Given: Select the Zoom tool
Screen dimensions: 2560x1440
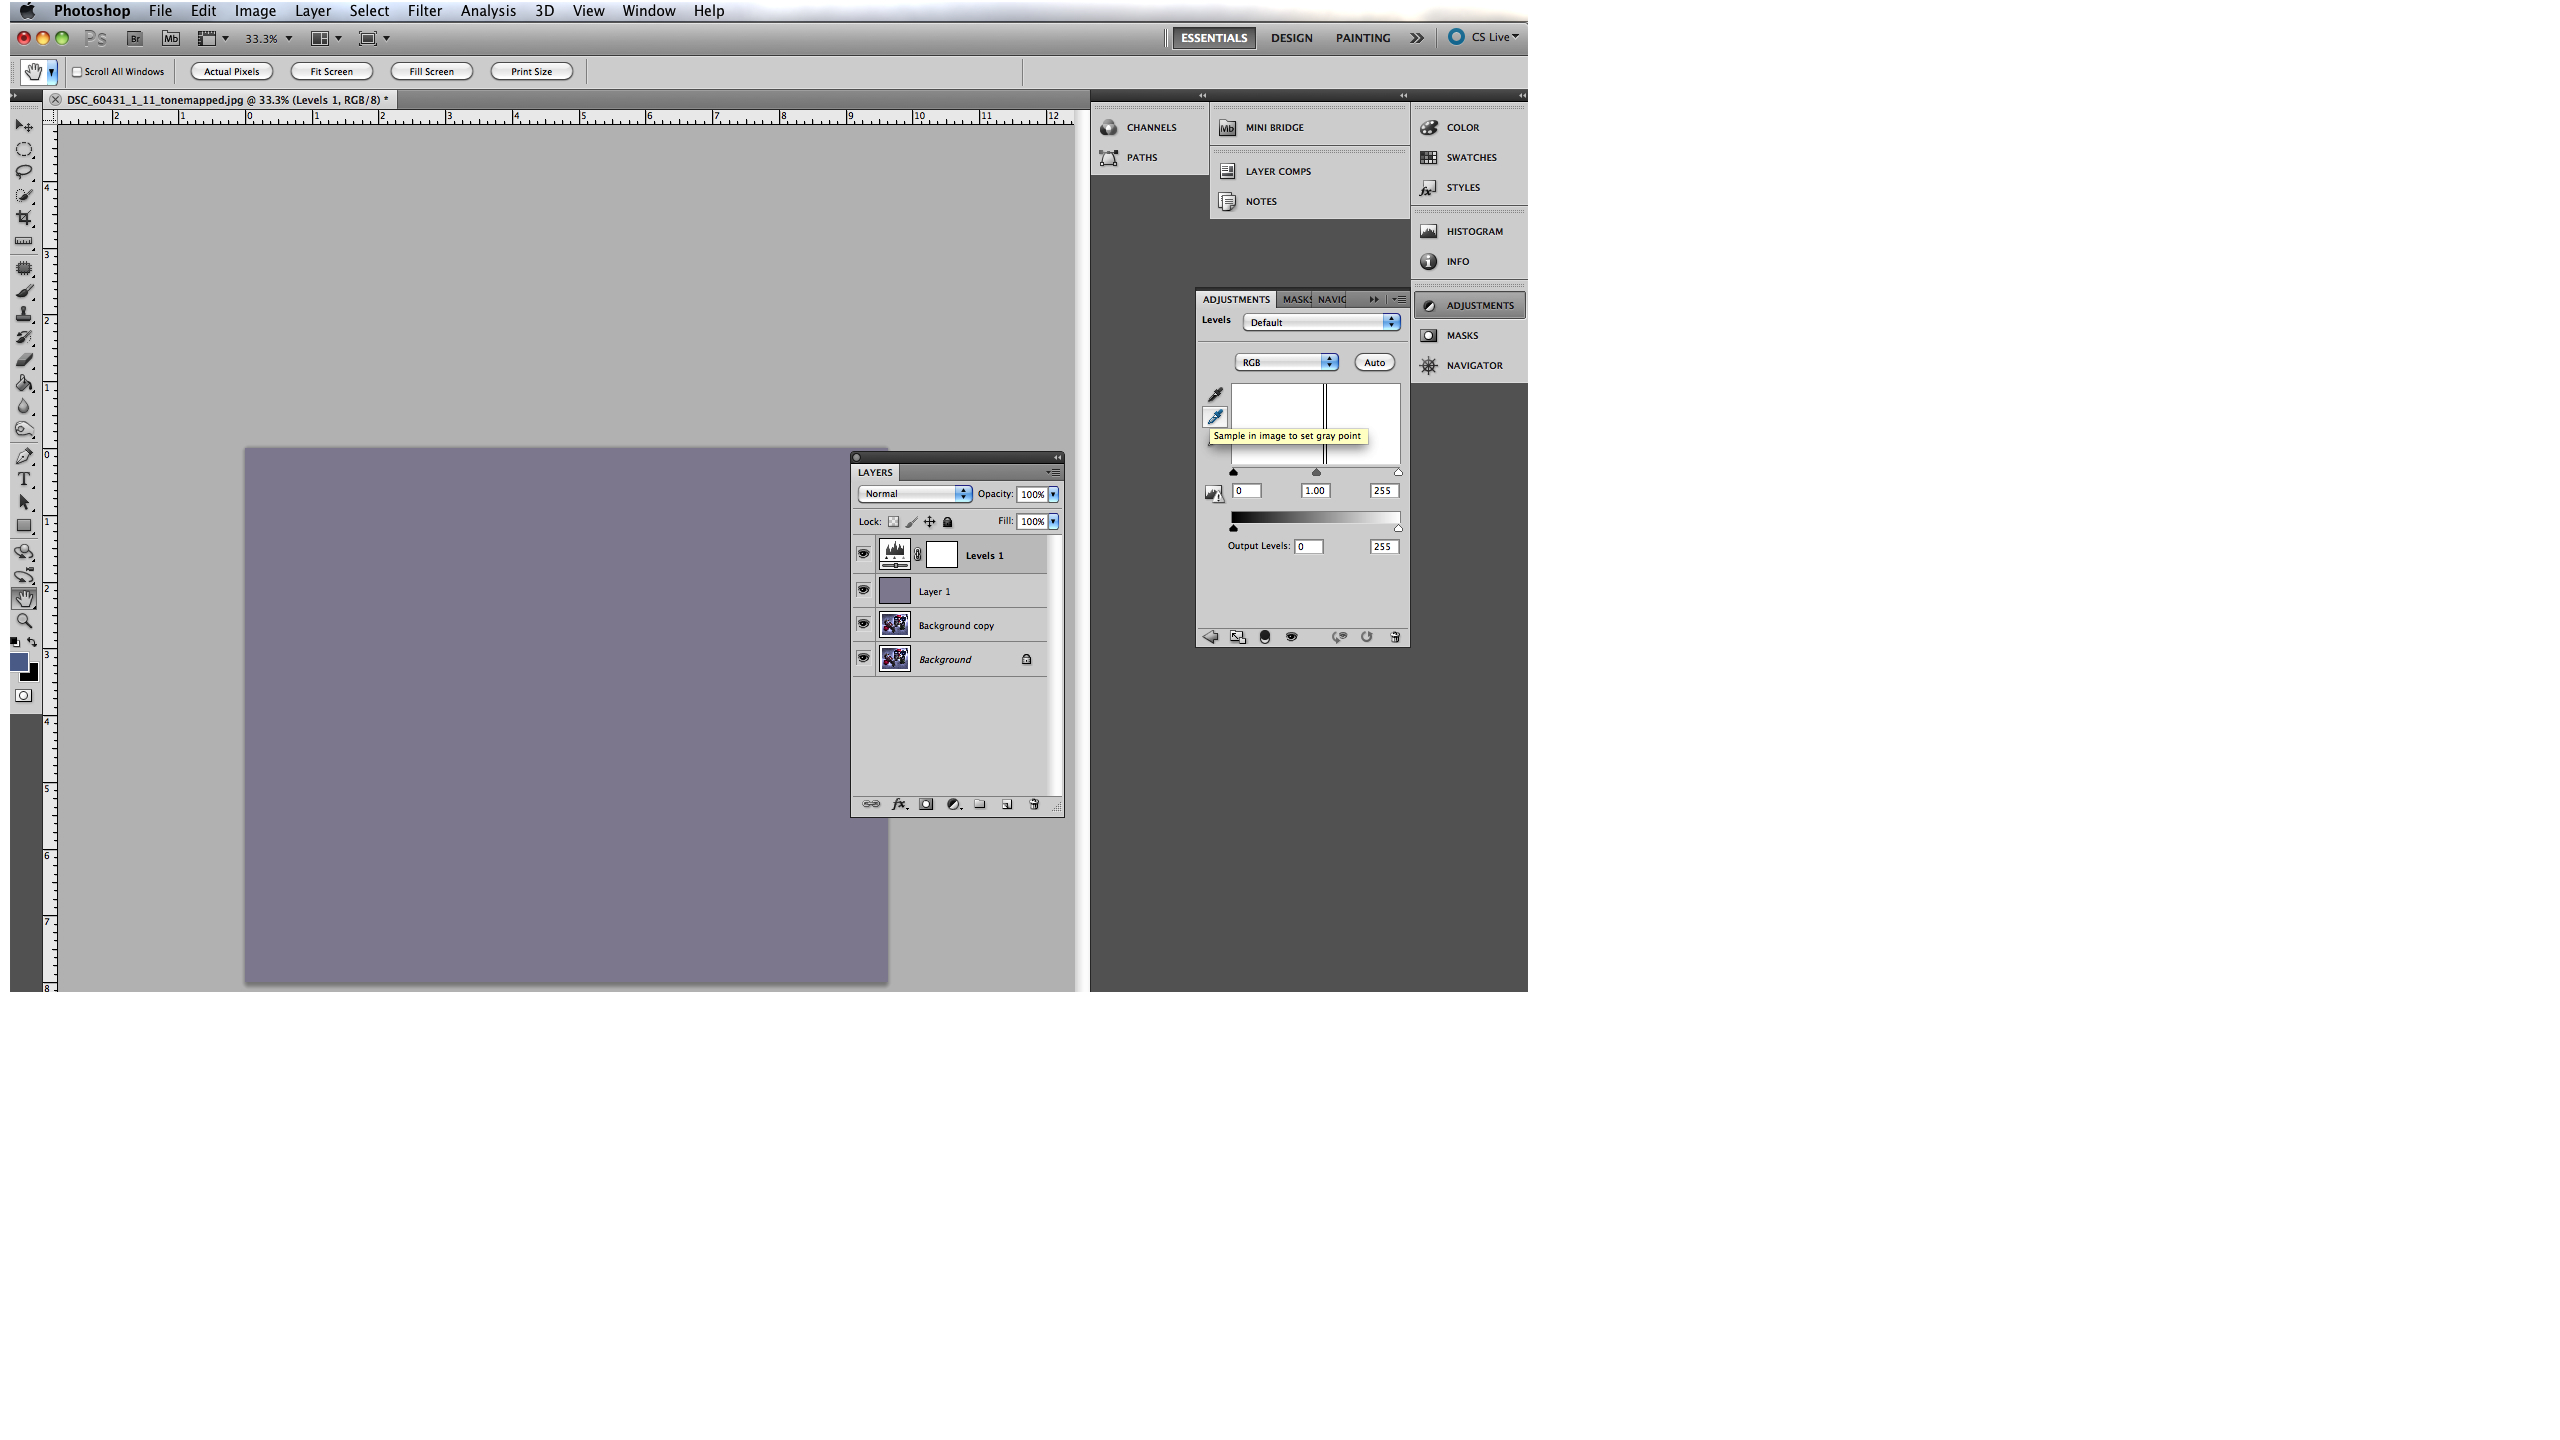Looking at the screenshot, I should click(x=24, y=620).
